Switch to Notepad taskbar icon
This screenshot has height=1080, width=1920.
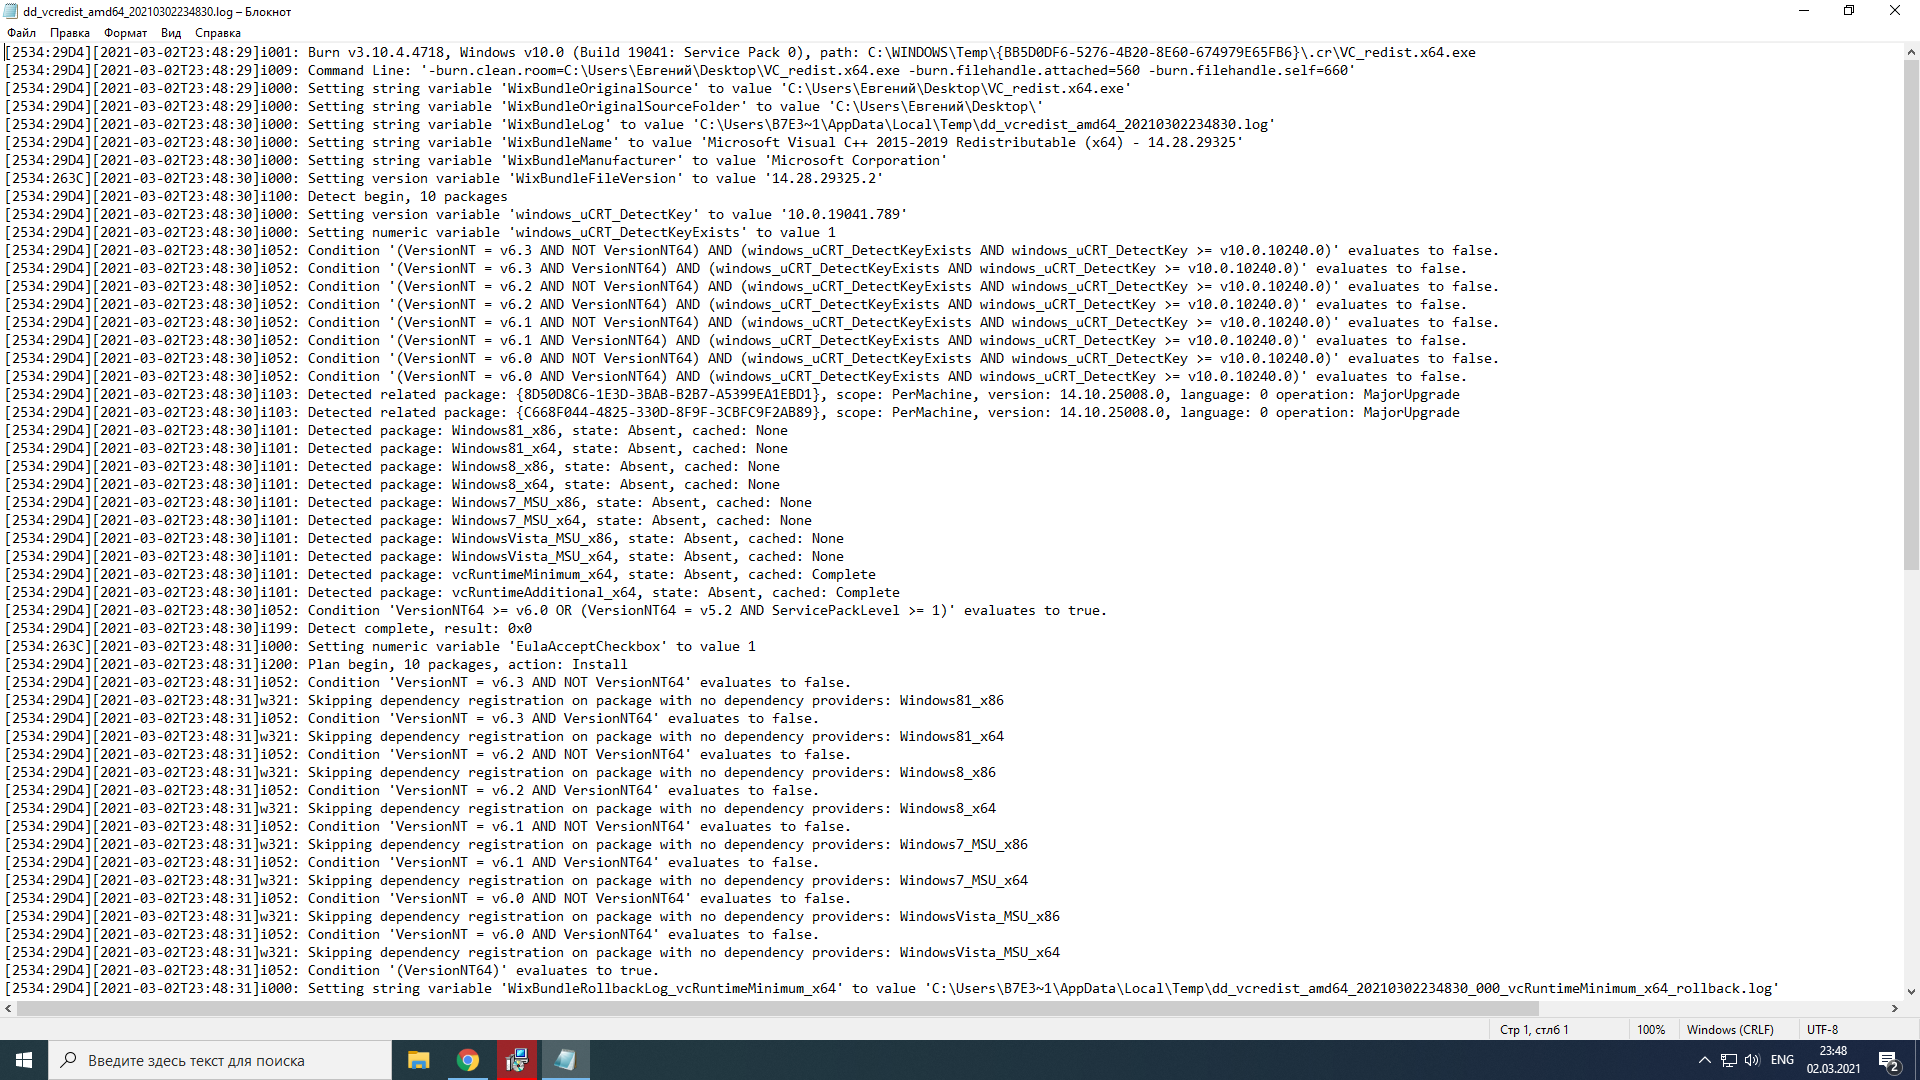click(x=565, y=1060)
